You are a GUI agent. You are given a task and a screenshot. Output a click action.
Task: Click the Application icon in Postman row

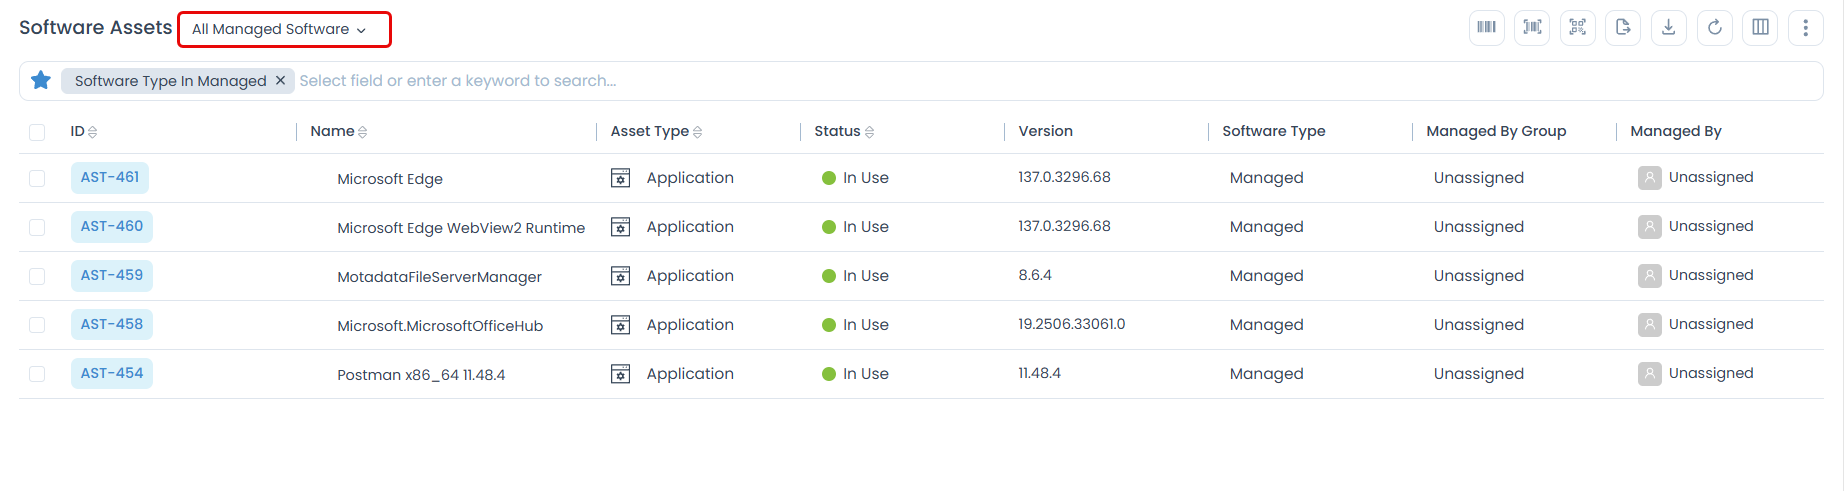tap(621, 374)
